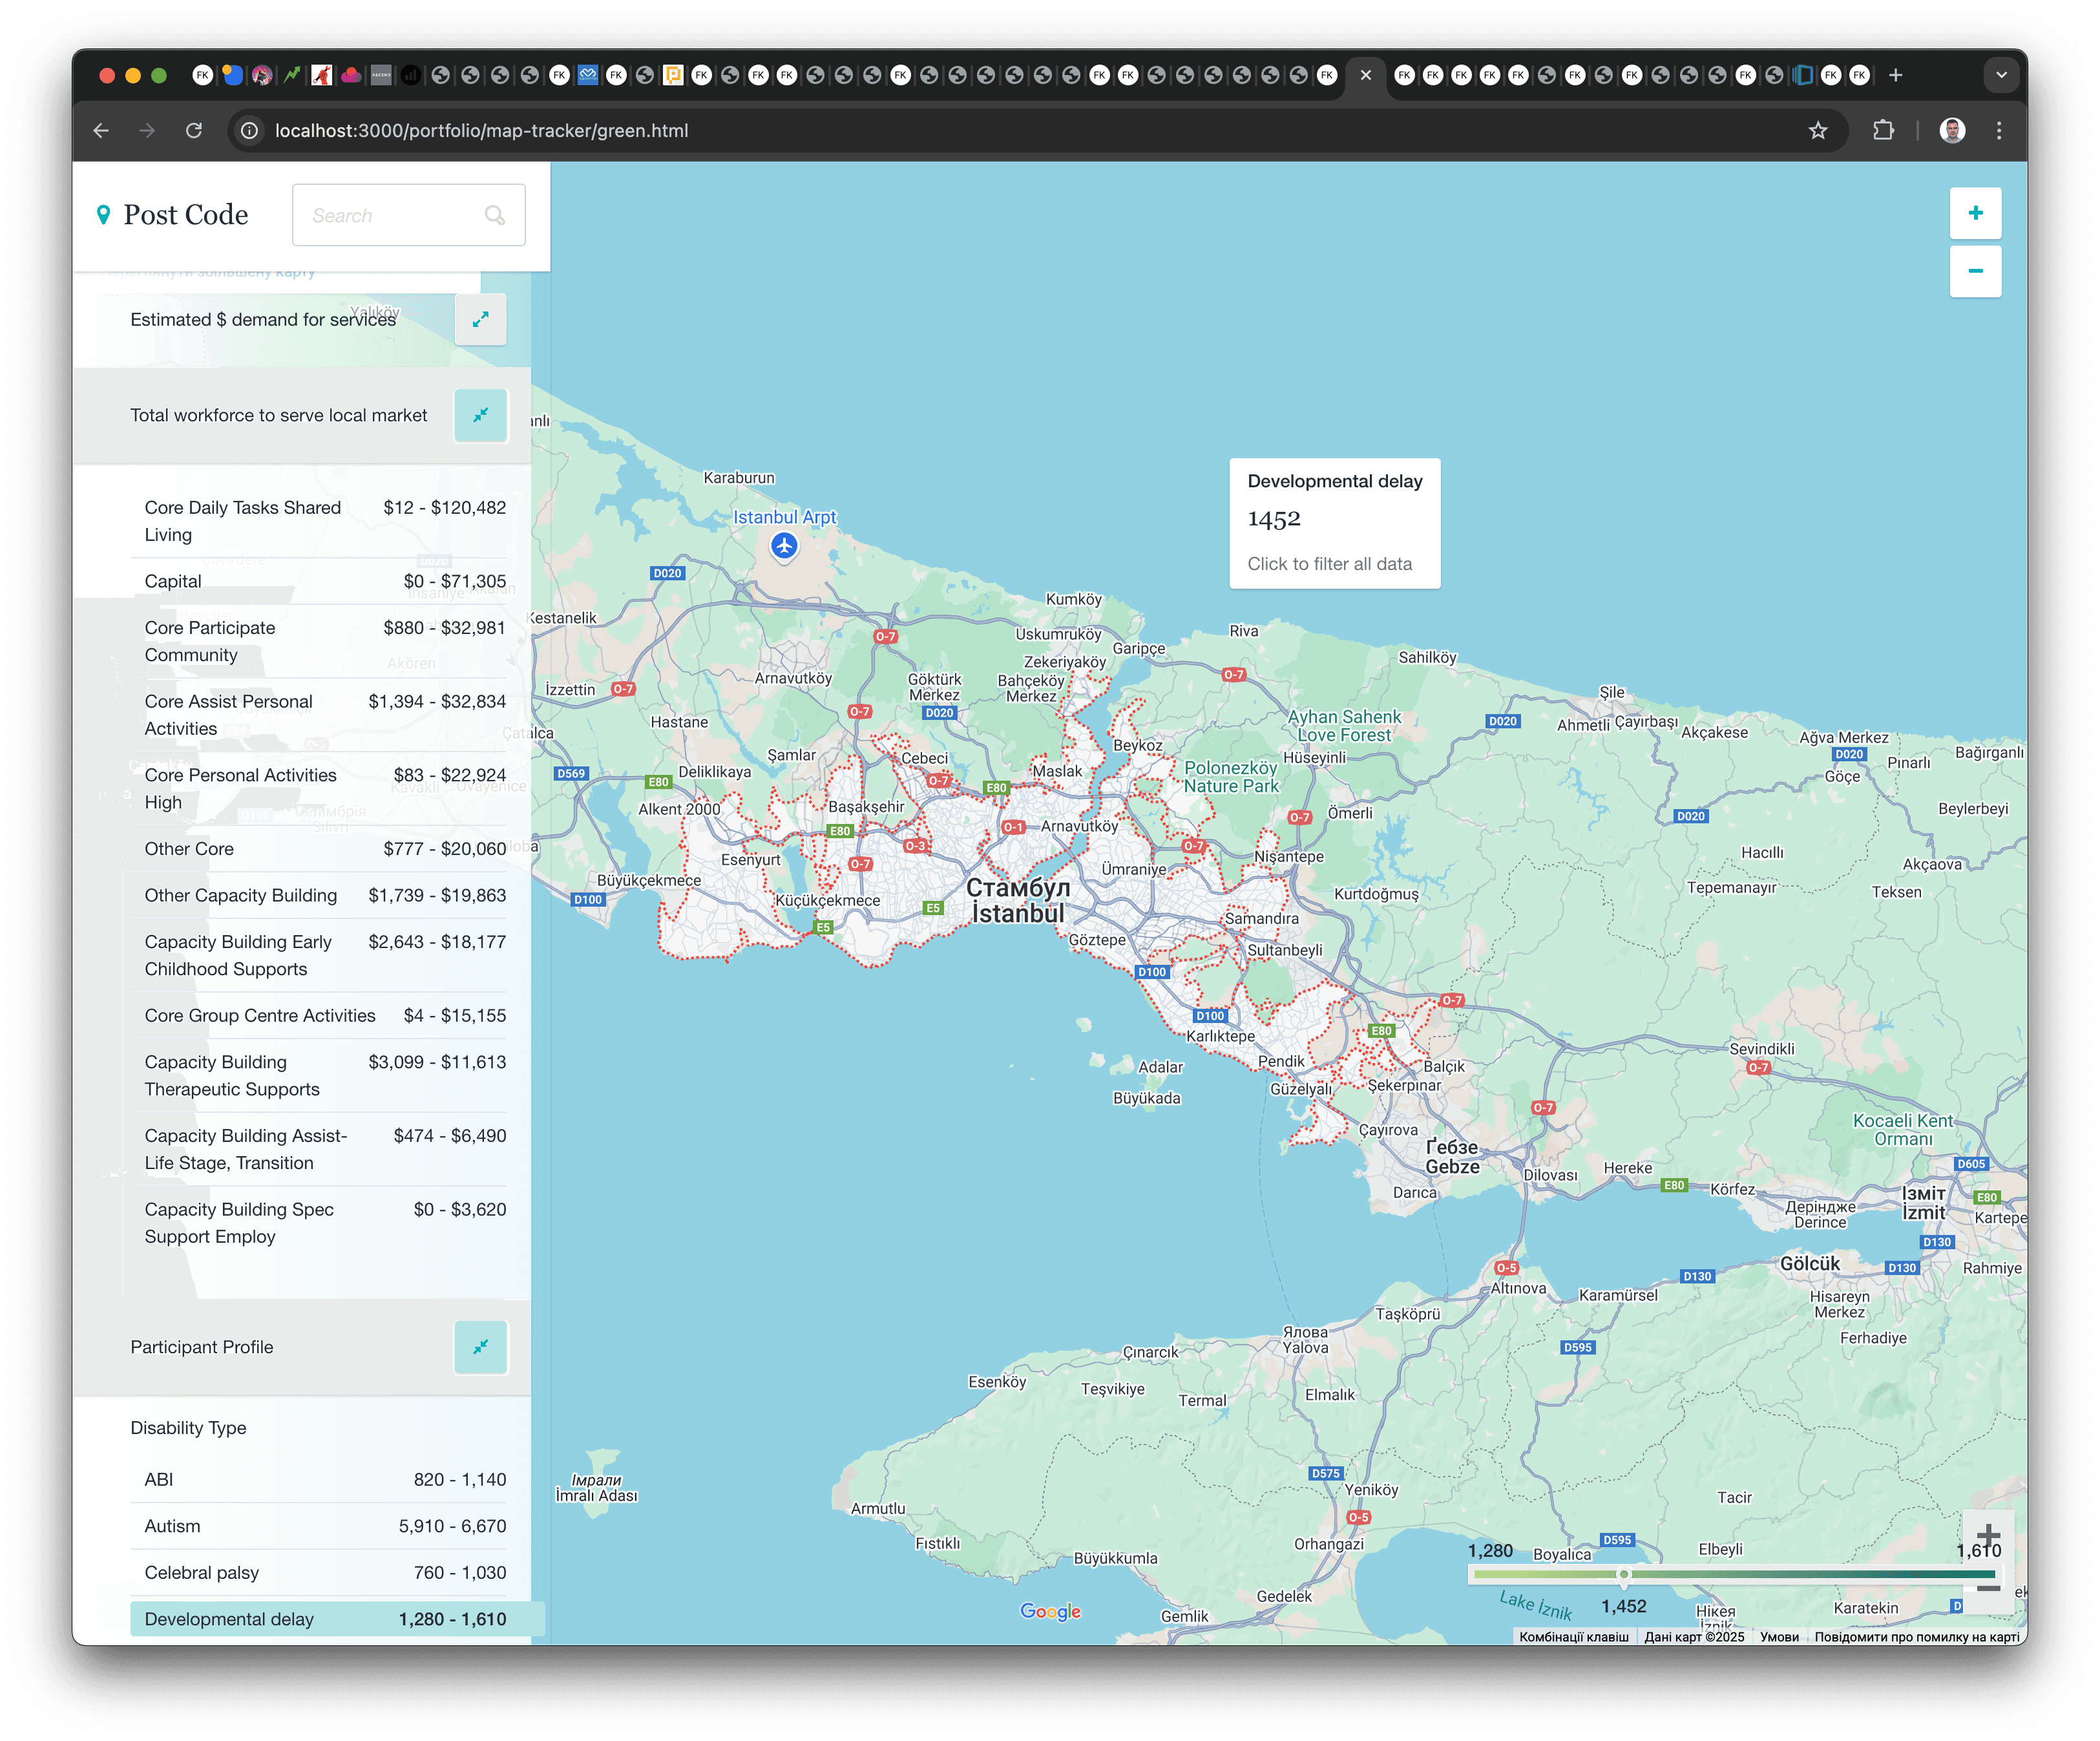Screen dimensions: 2100x1741
Task: Open the tab search dropdown chevron
Action: click(2001, 75)
